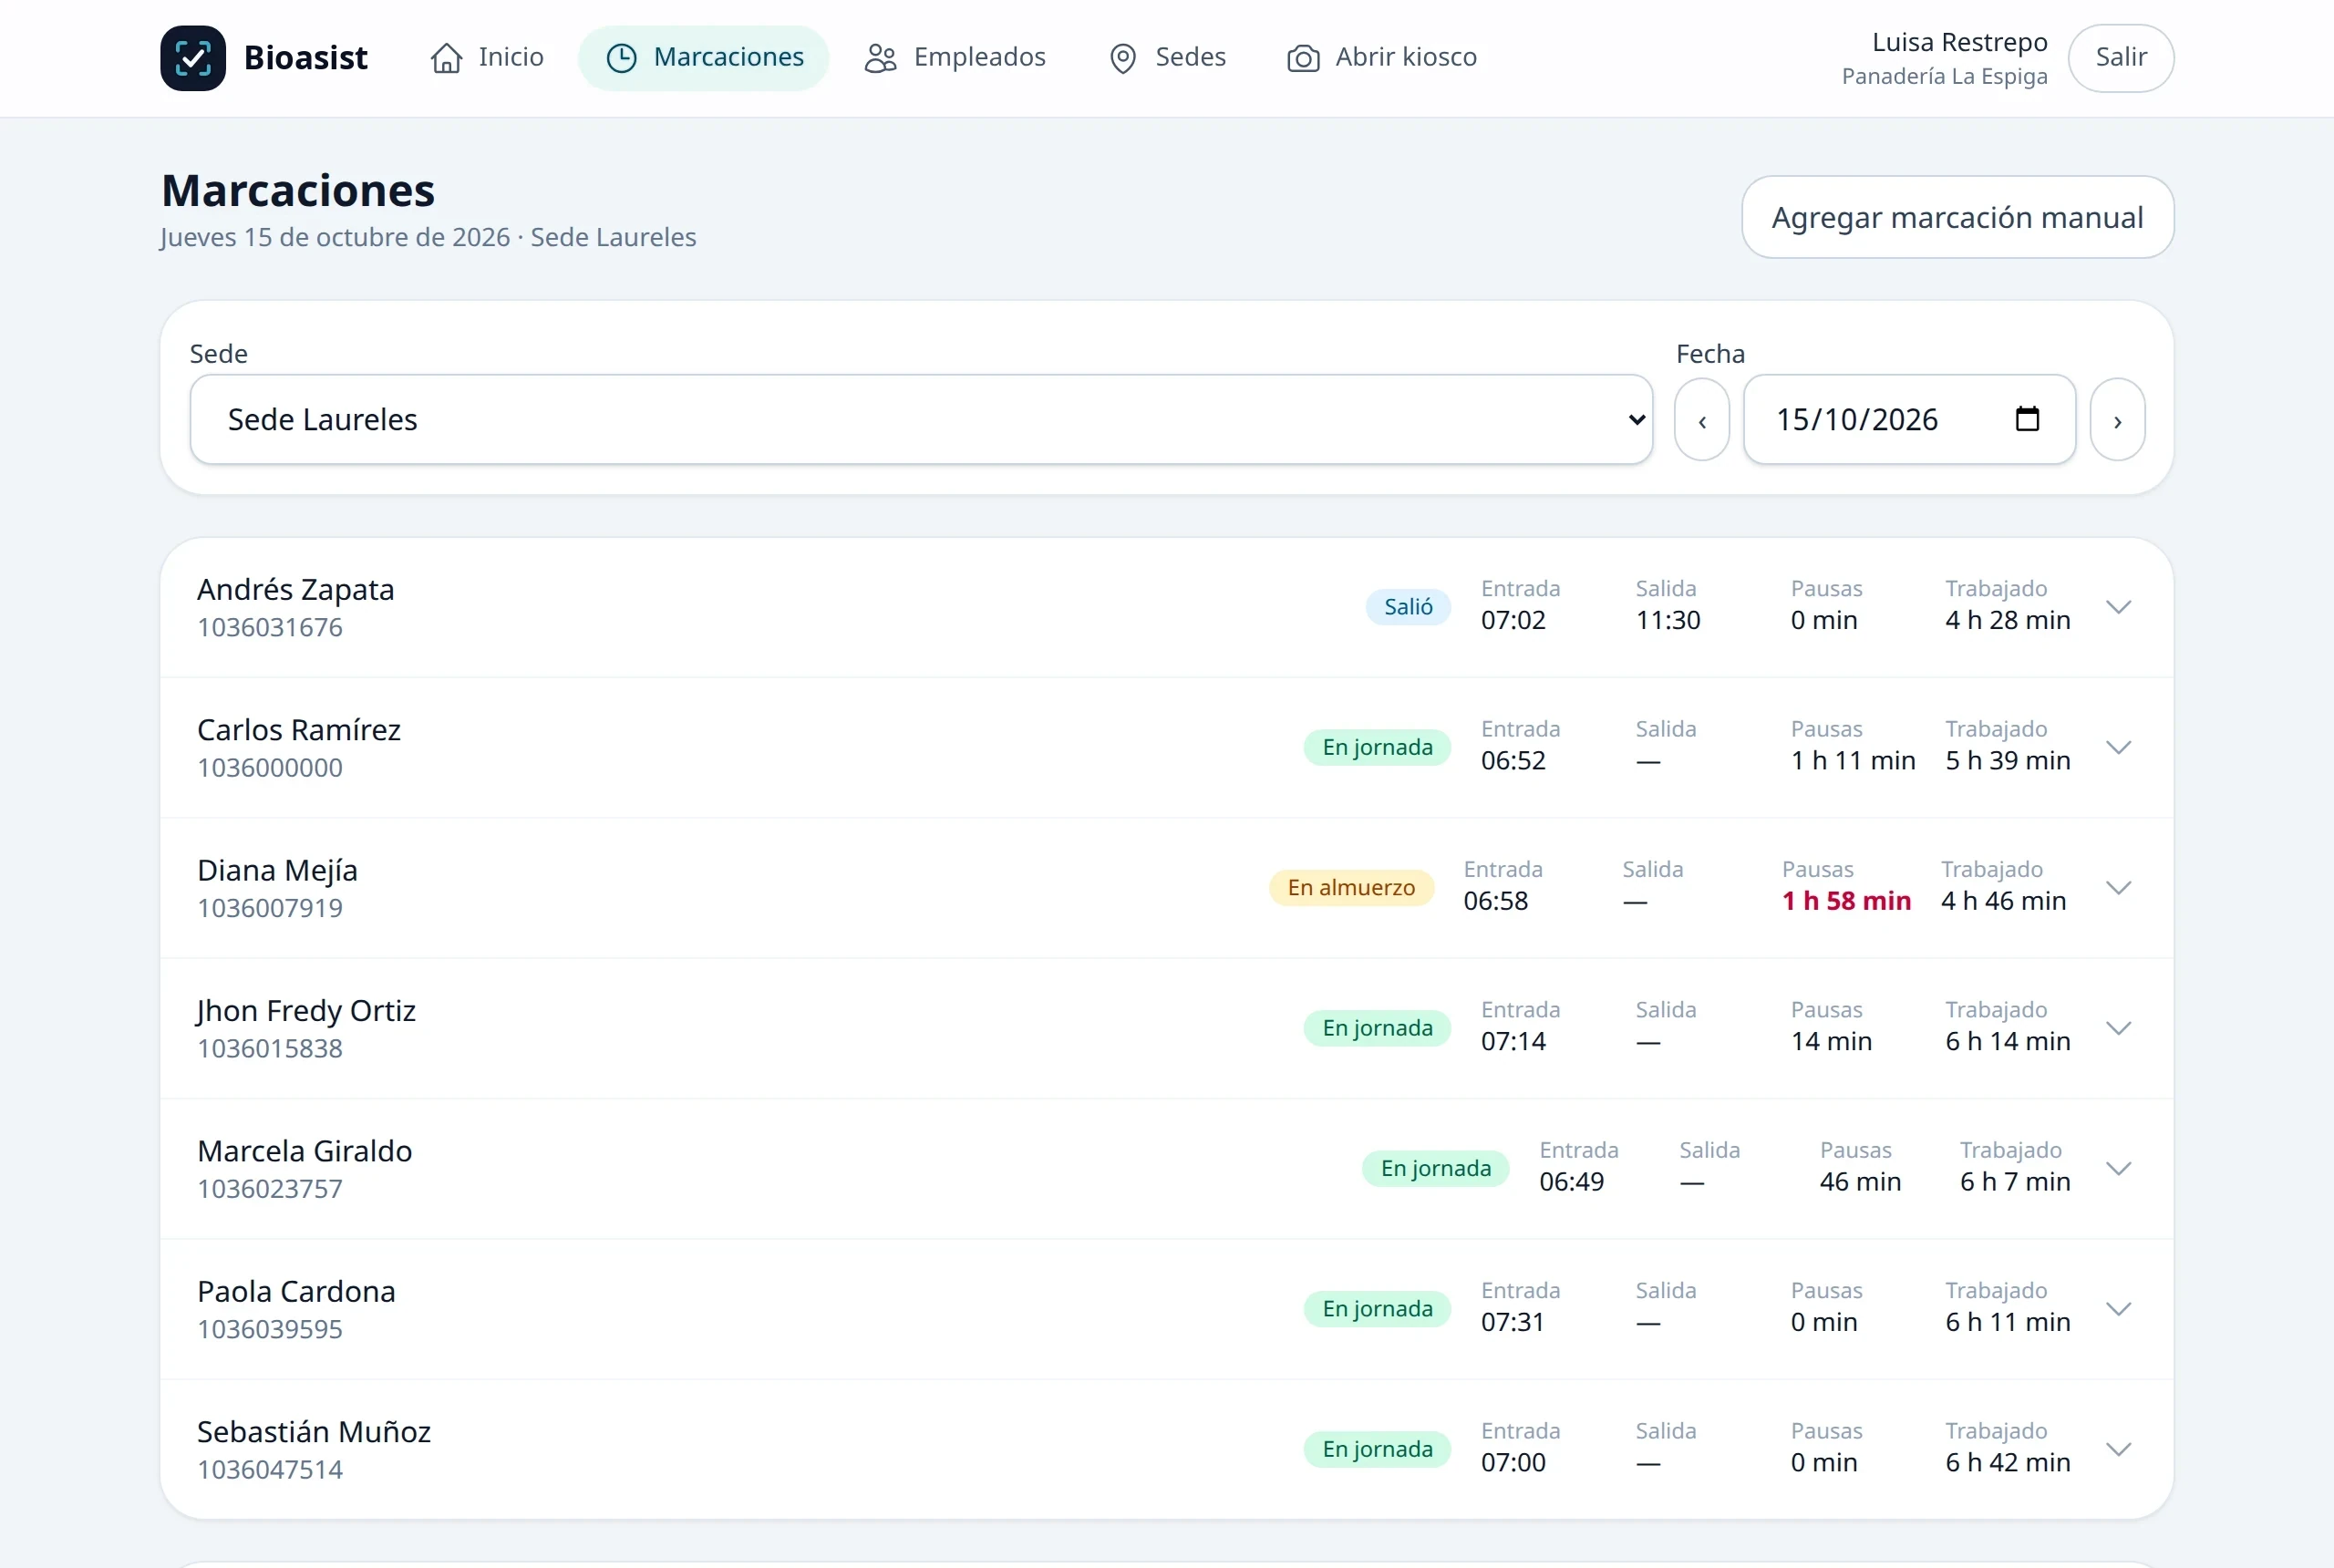Image resolution: width=2334 pixels, height=1568 pixels.
Task: Click the people icon beside Empleados
Action: pos(880,58)
